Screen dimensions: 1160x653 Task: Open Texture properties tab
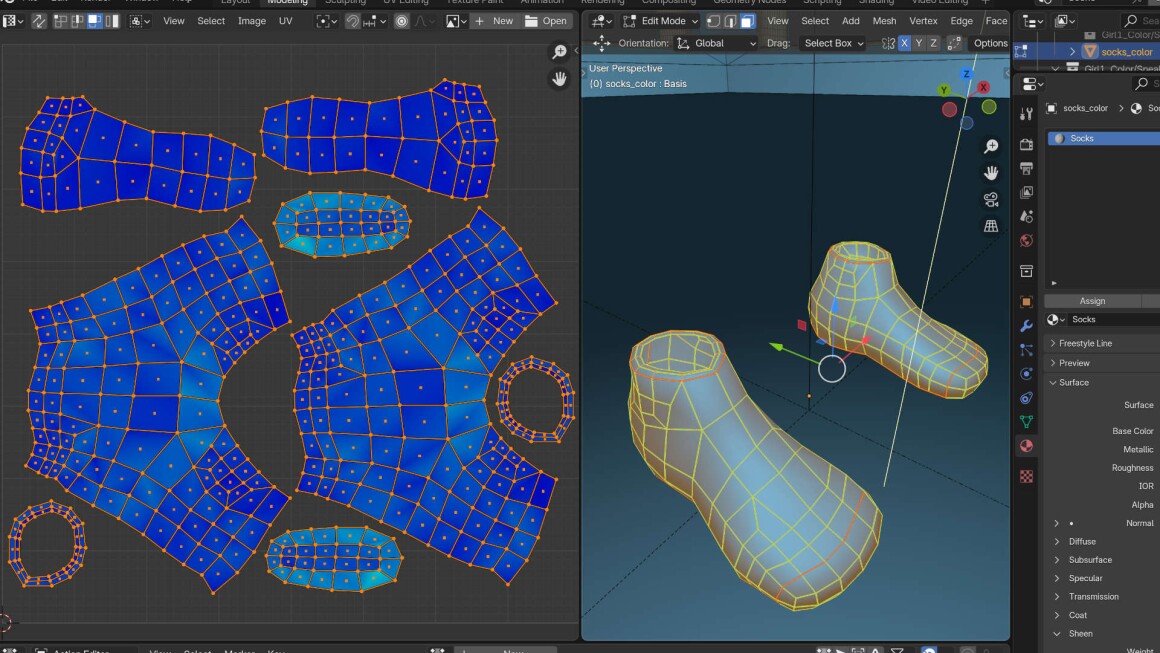click(1026, 477)
